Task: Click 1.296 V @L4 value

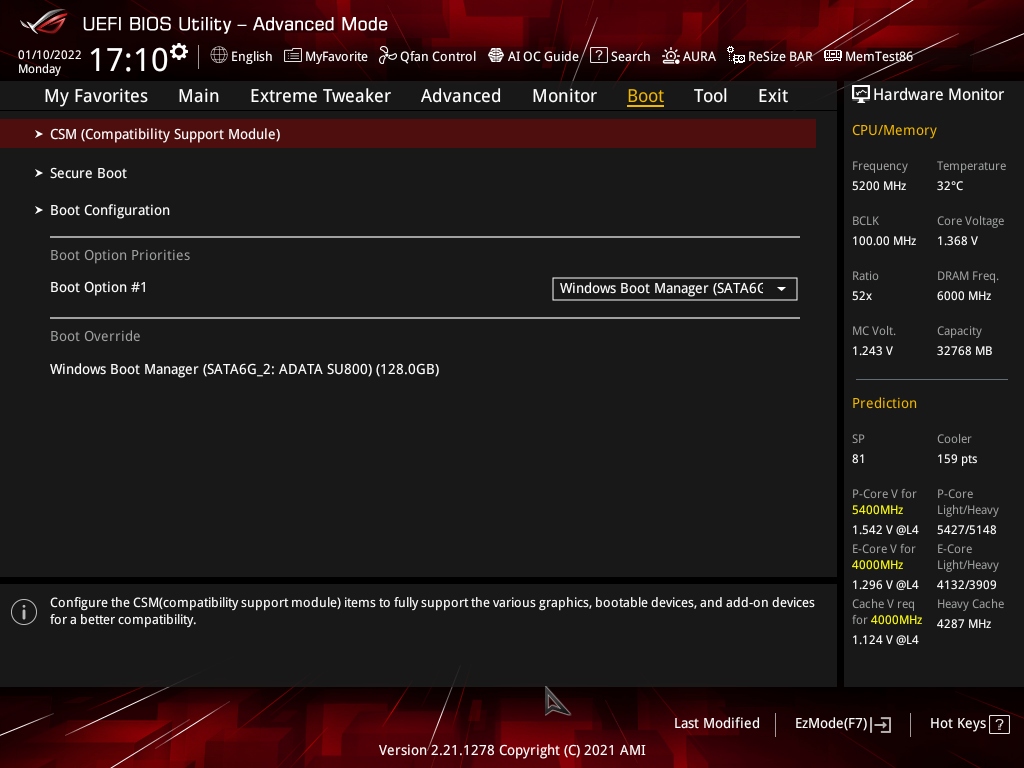Action: tap(885, 584)
